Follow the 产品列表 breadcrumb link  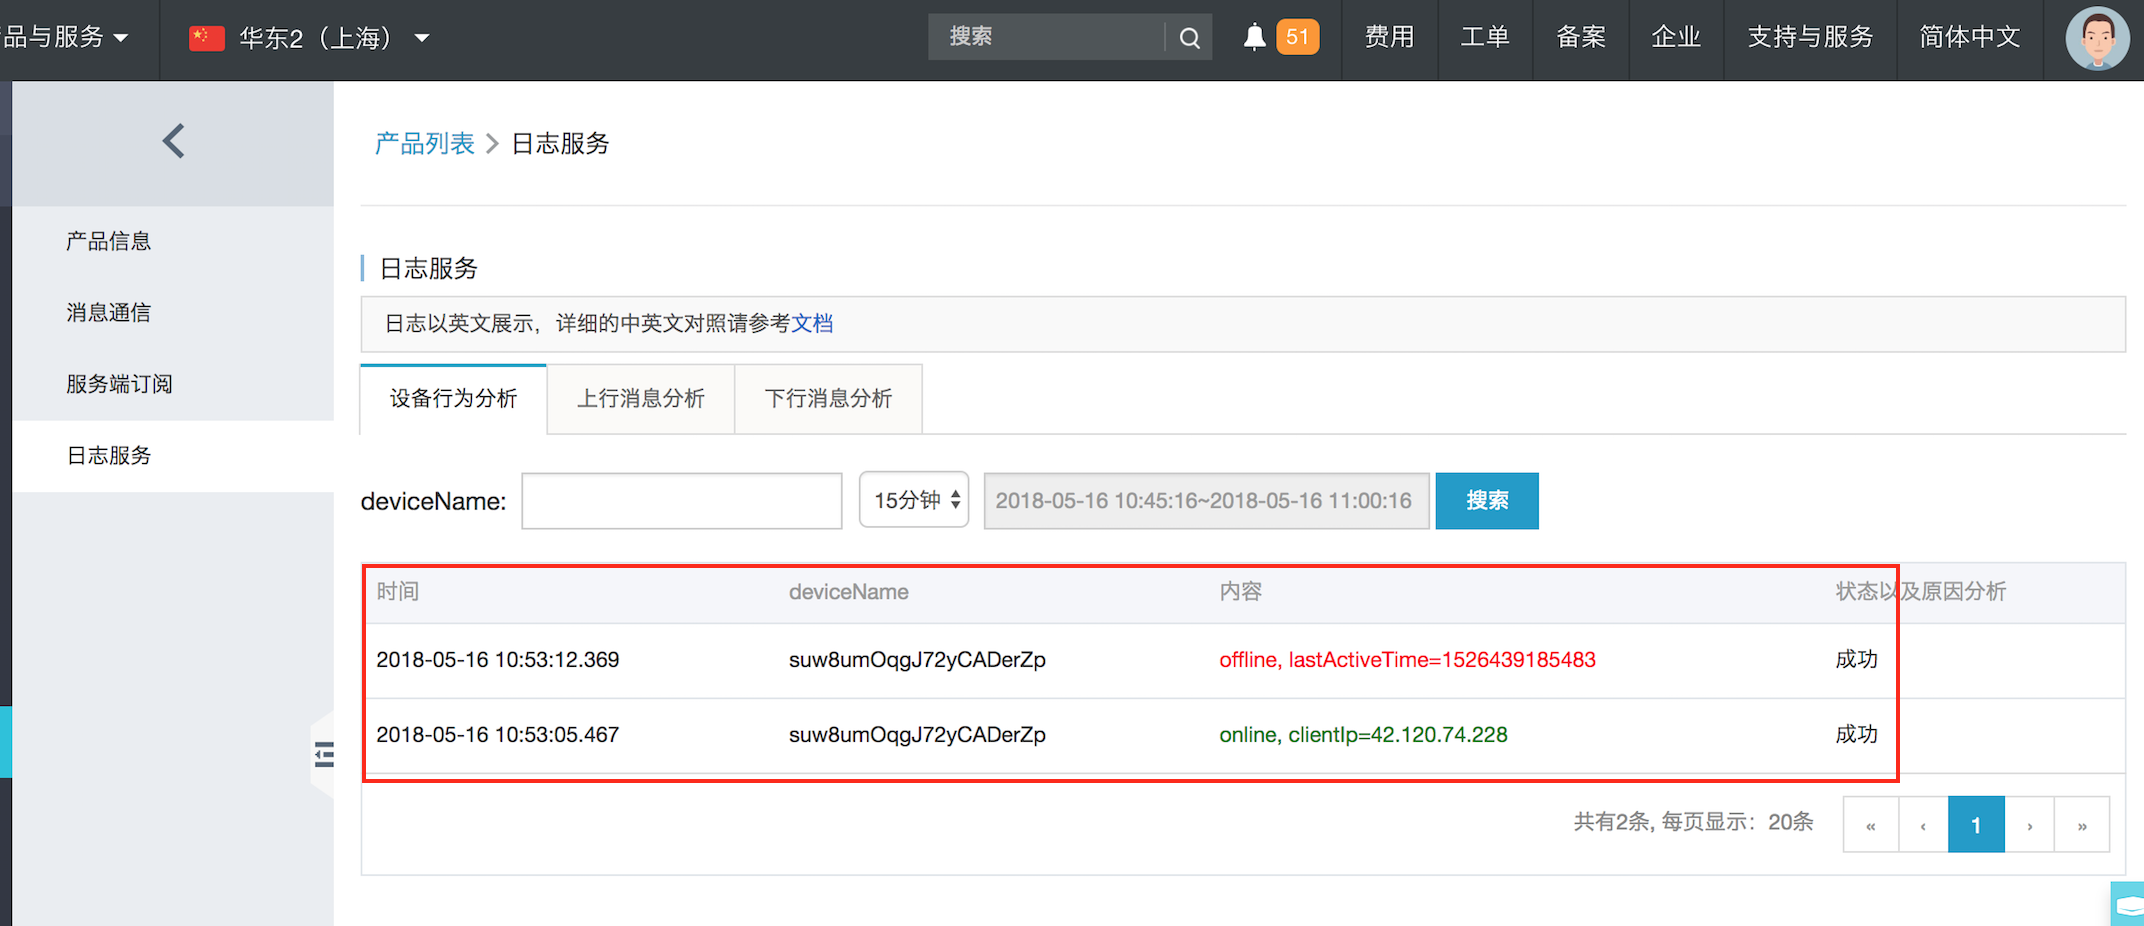pos(425,144)
